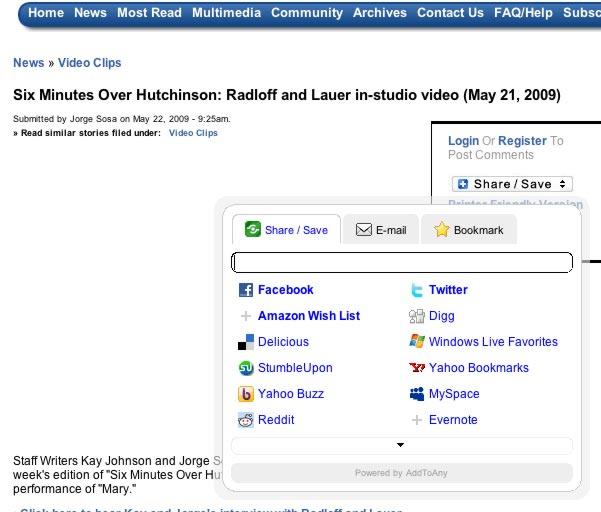Switch to the E-mail tab
Screen dimensions: 601x512
(381, 230)
